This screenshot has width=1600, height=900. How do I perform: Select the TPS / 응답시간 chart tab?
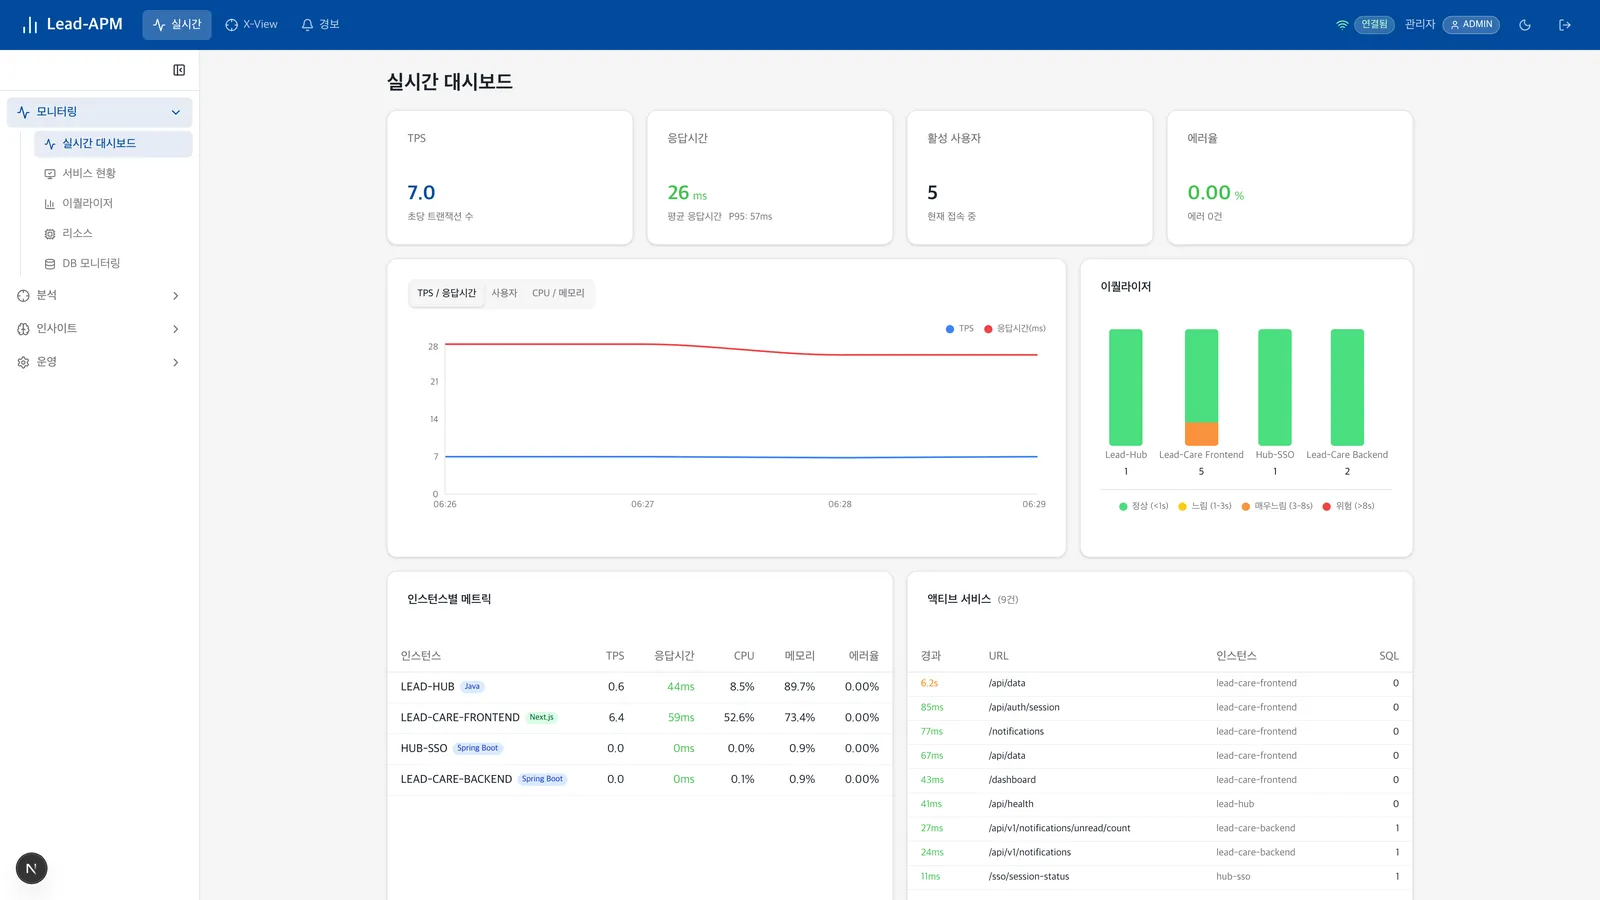[447, 293]
